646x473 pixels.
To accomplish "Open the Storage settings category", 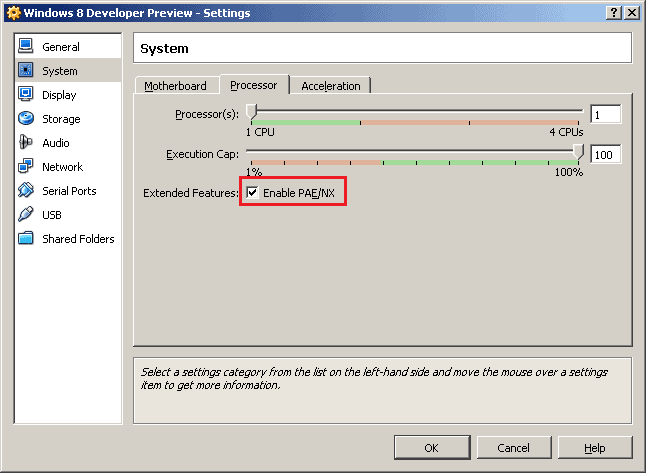I will click(x=68, y=119).
